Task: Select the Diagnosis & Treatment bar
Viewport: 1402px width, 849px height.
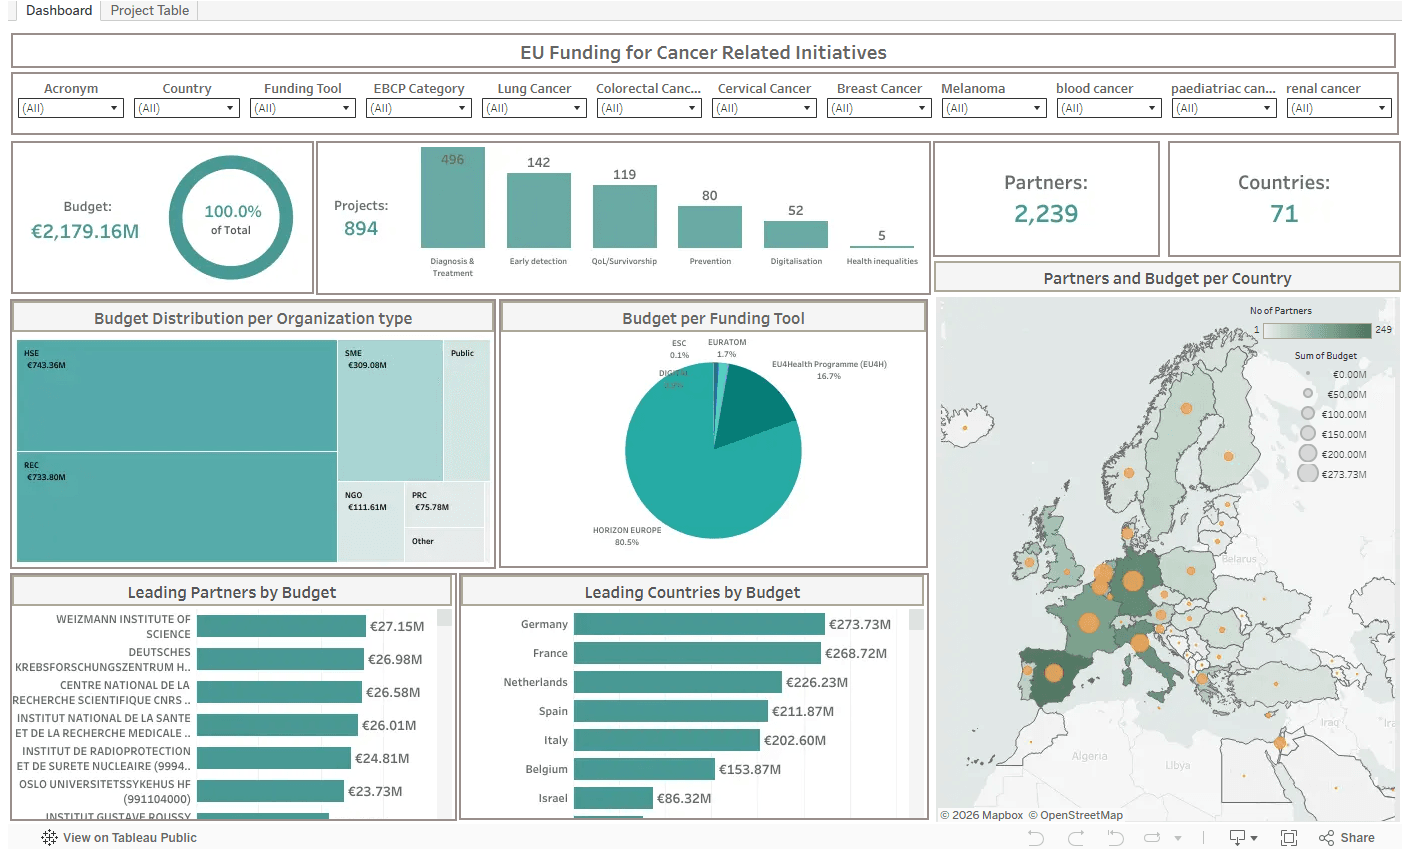Action: point(453,197)
